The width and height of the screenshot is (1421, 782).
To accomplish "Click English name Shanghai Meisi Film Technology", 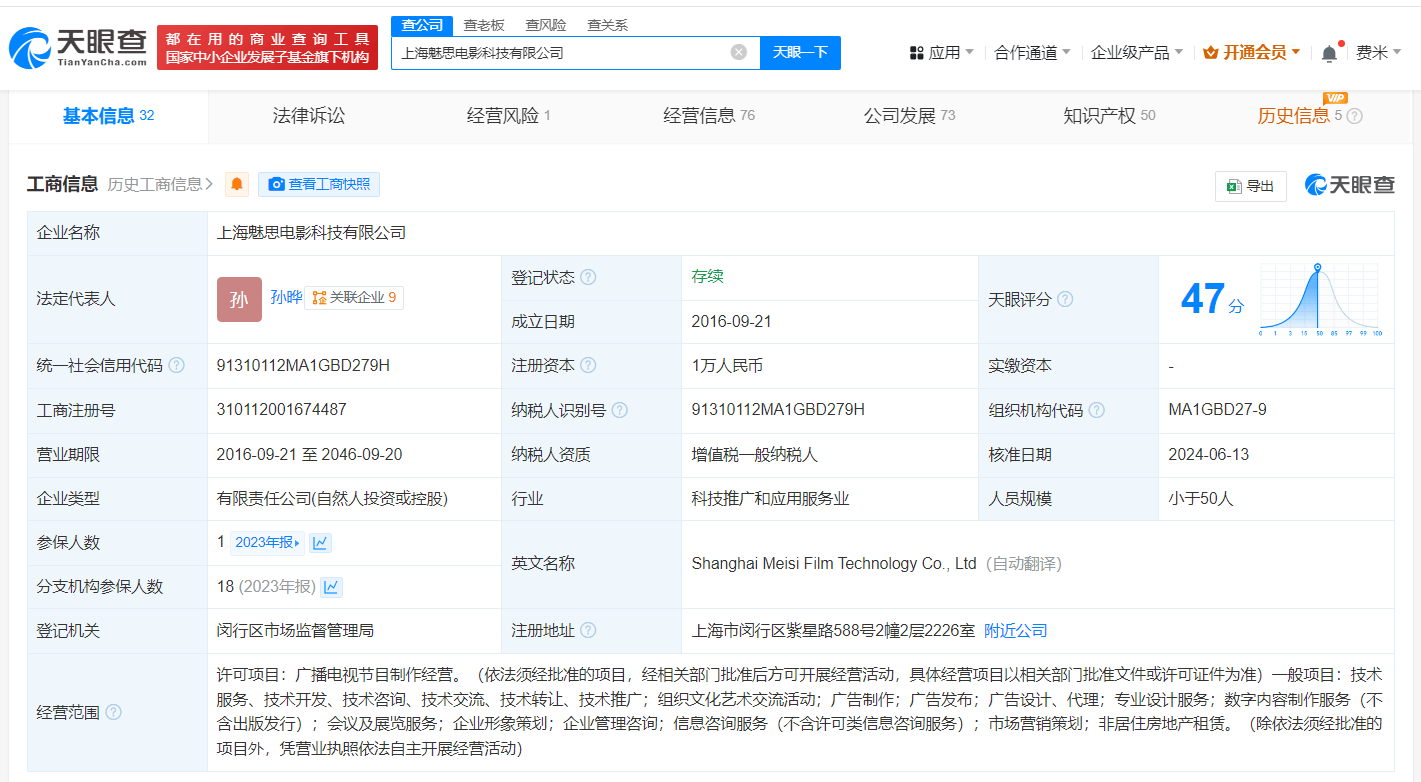I will pos(834,564).
